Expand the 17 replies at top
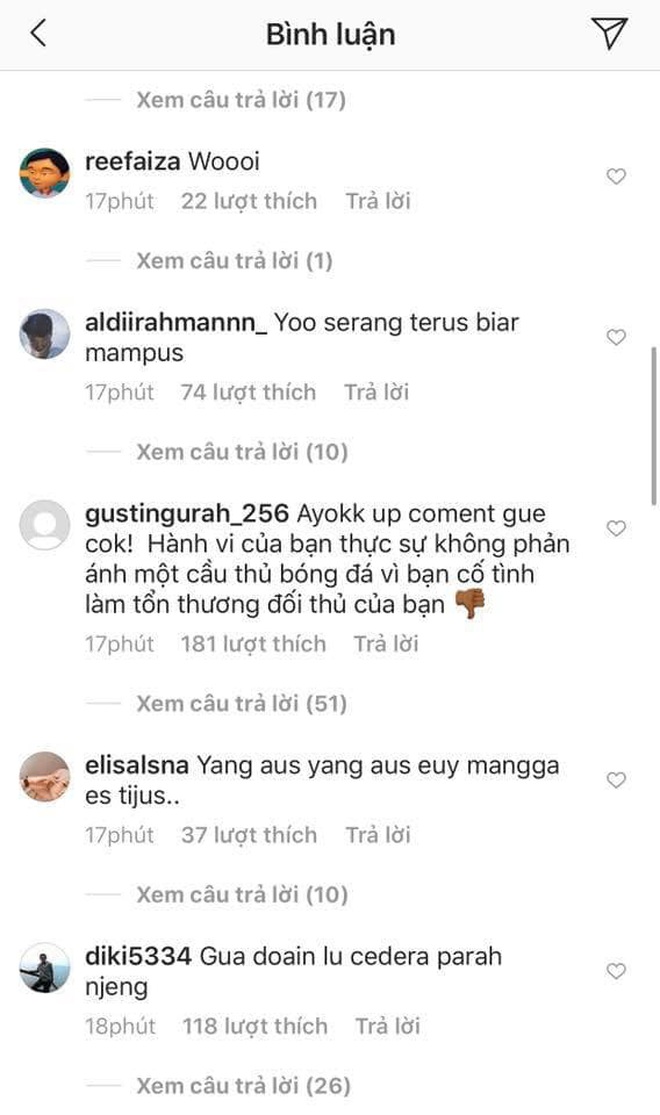The image size is (660, 1115). click(241, 100)
